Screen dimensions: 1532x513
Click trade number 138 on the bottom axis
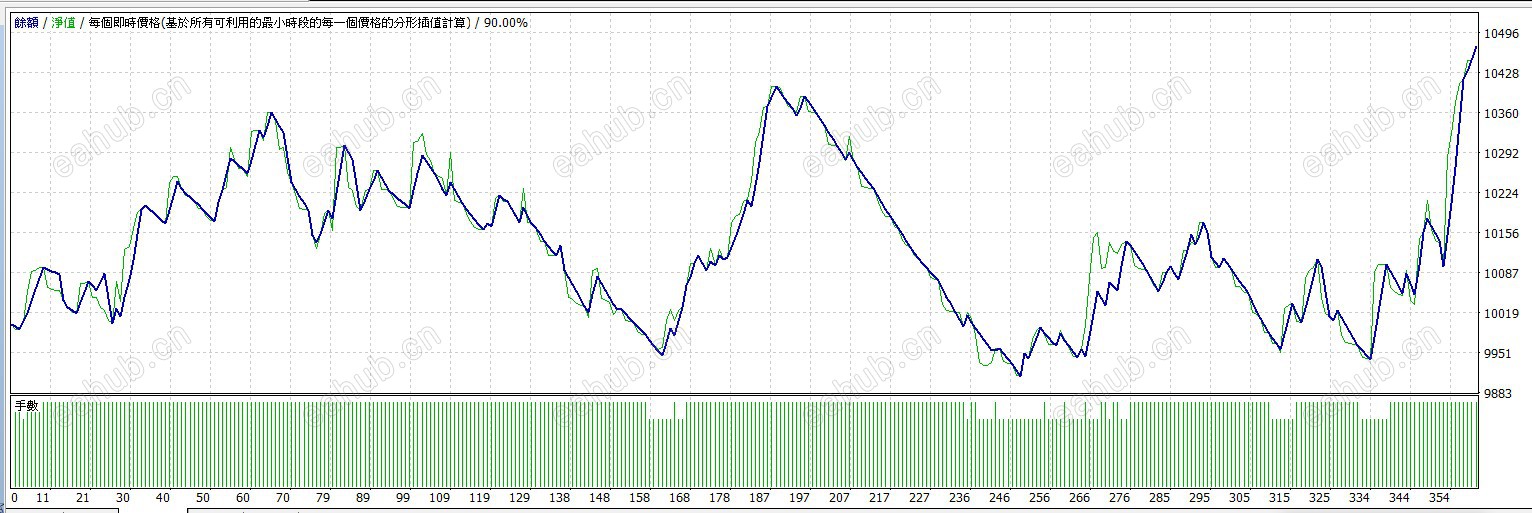559,498
